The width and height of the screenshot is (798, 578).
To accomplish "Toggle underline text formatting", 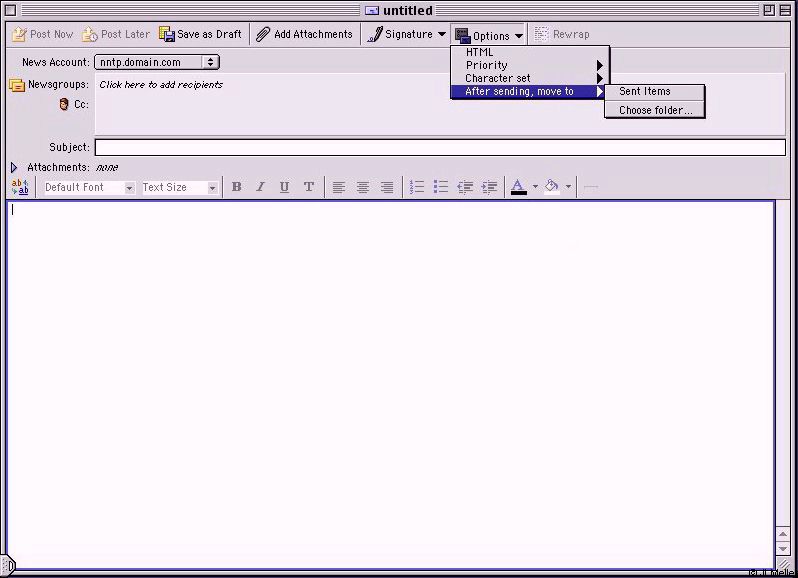I will pyautogui.click(x=284, y=187).
